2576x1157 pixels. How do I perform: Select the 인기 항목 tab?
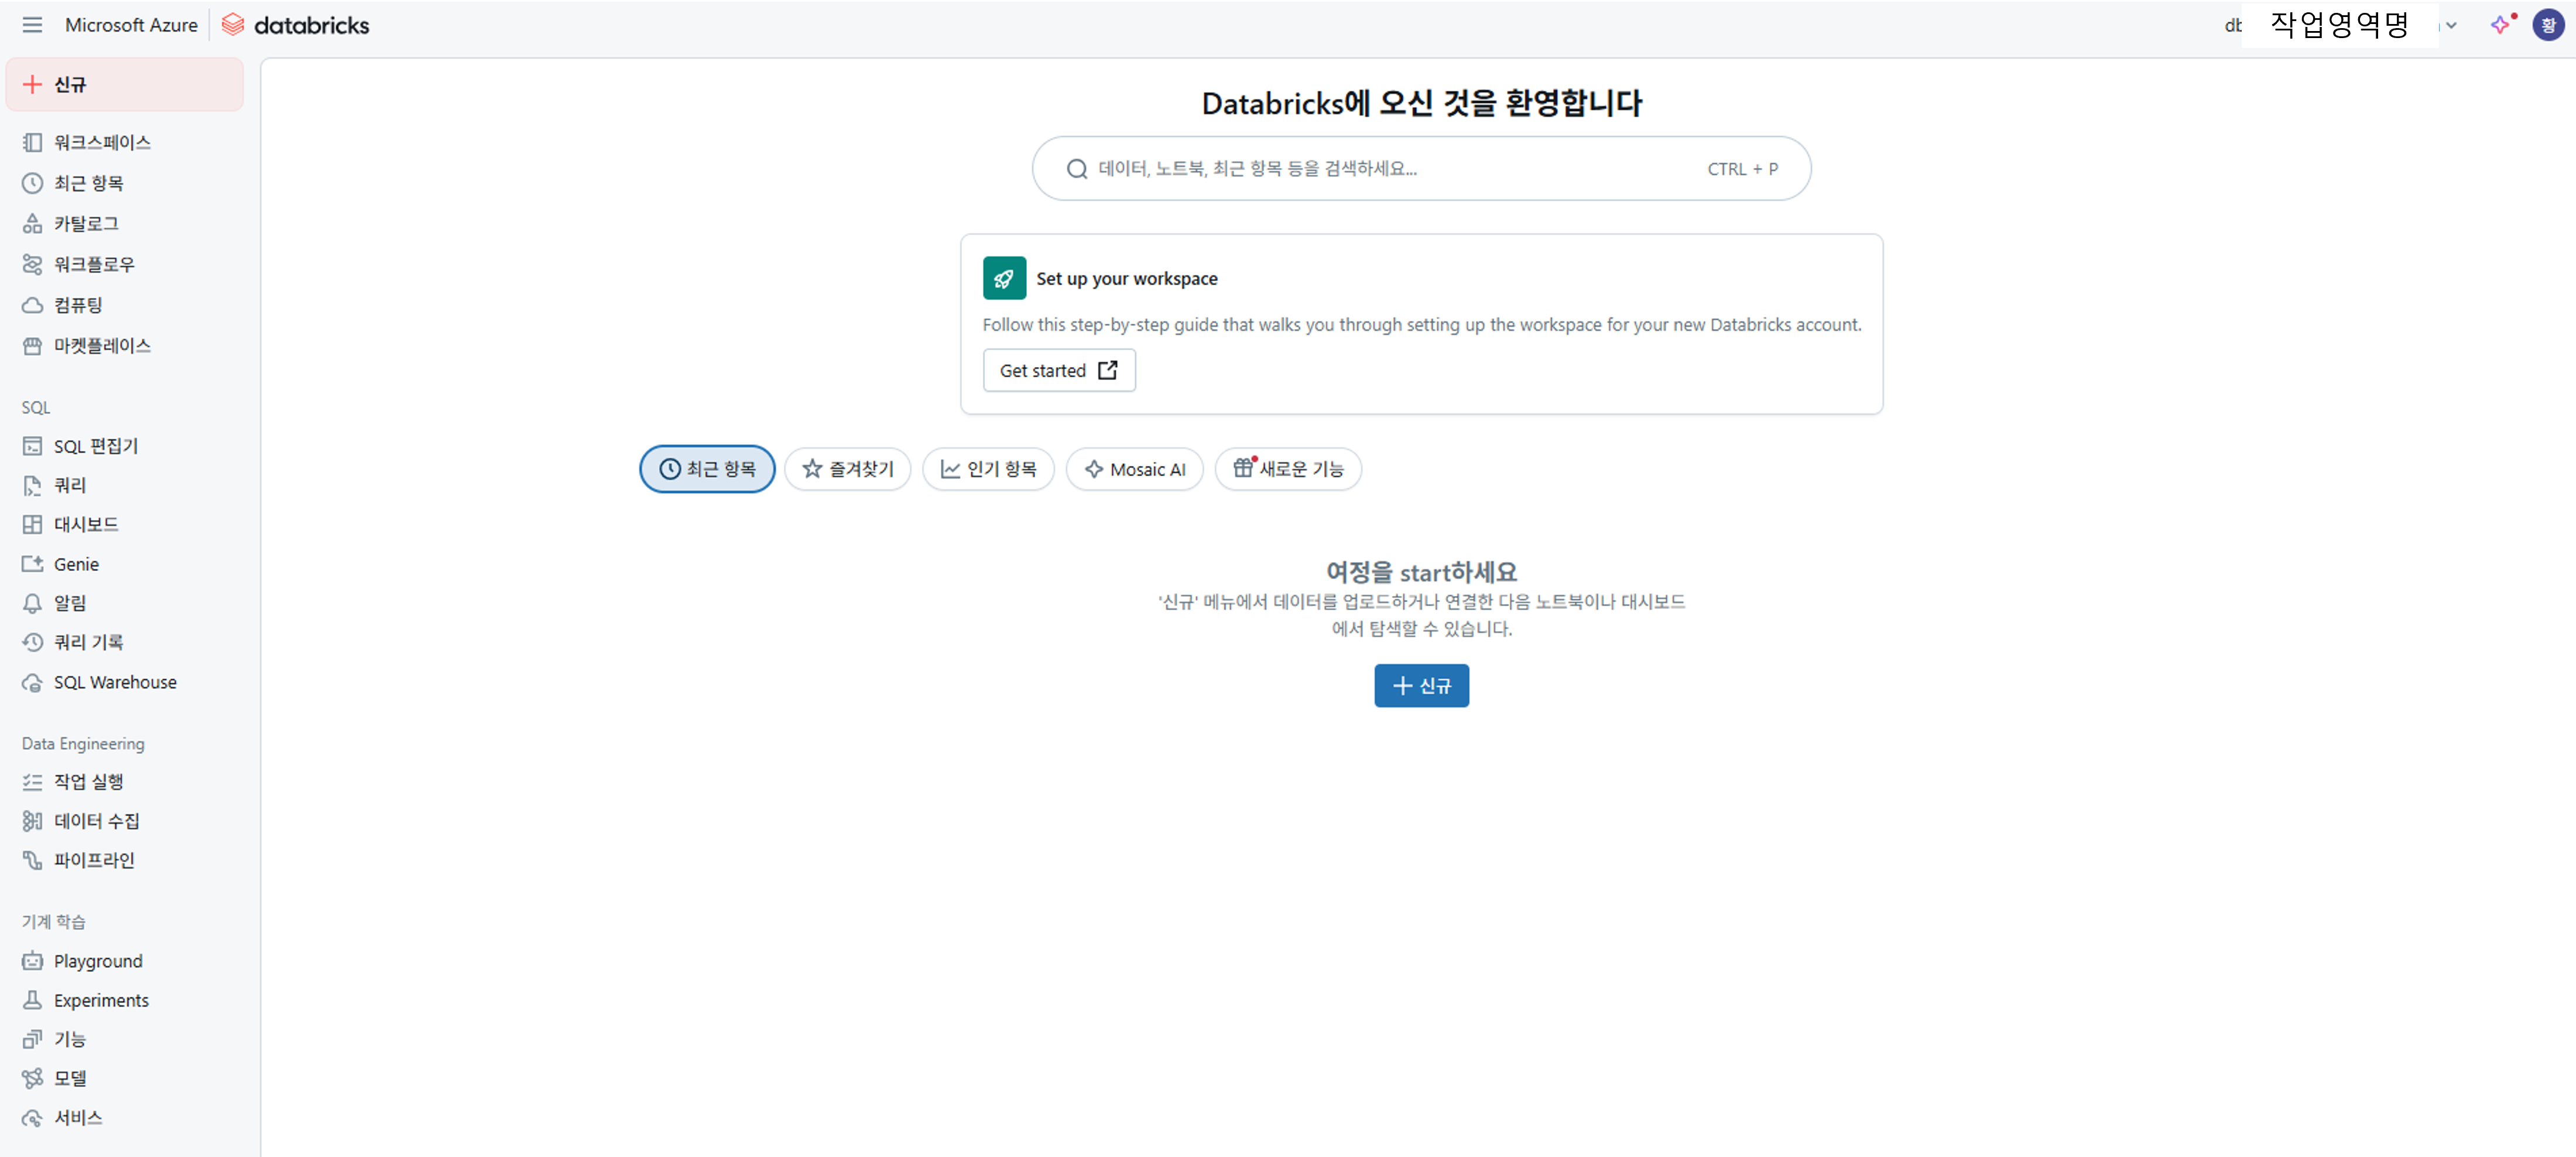click(988, 469)
